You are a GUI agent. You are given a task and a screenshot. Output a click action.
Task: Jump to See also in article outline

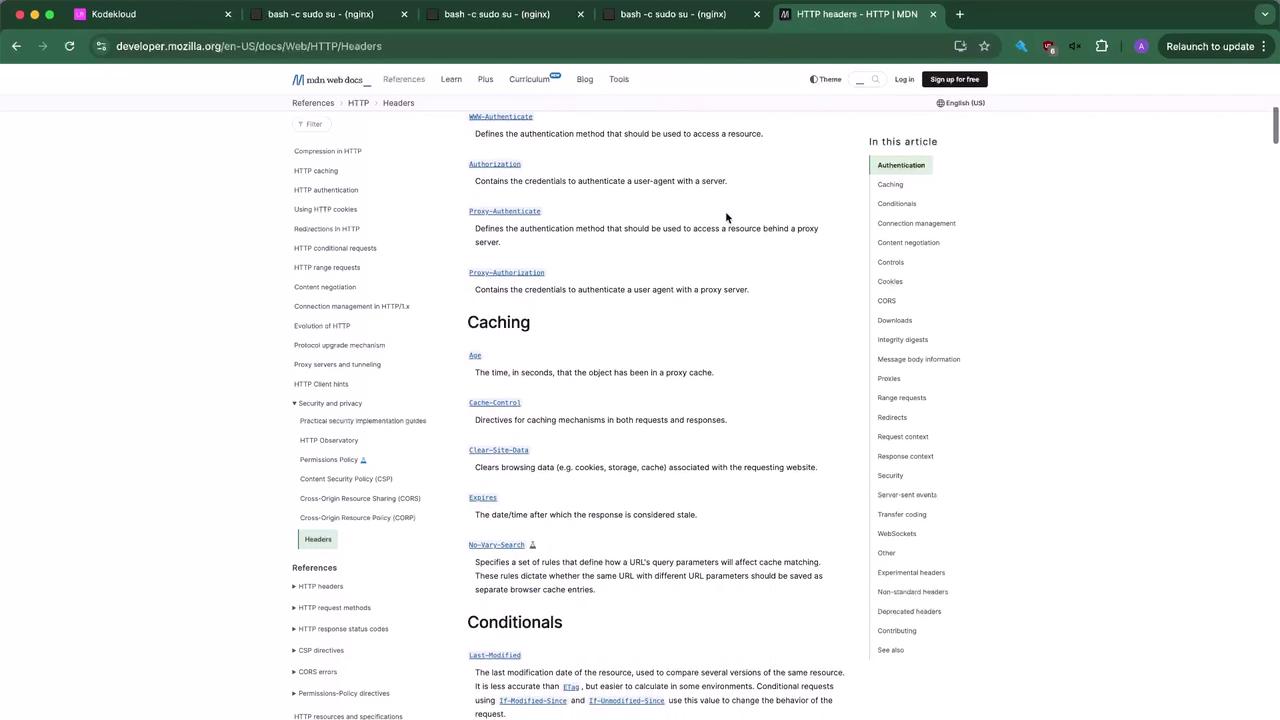(891, 651)
